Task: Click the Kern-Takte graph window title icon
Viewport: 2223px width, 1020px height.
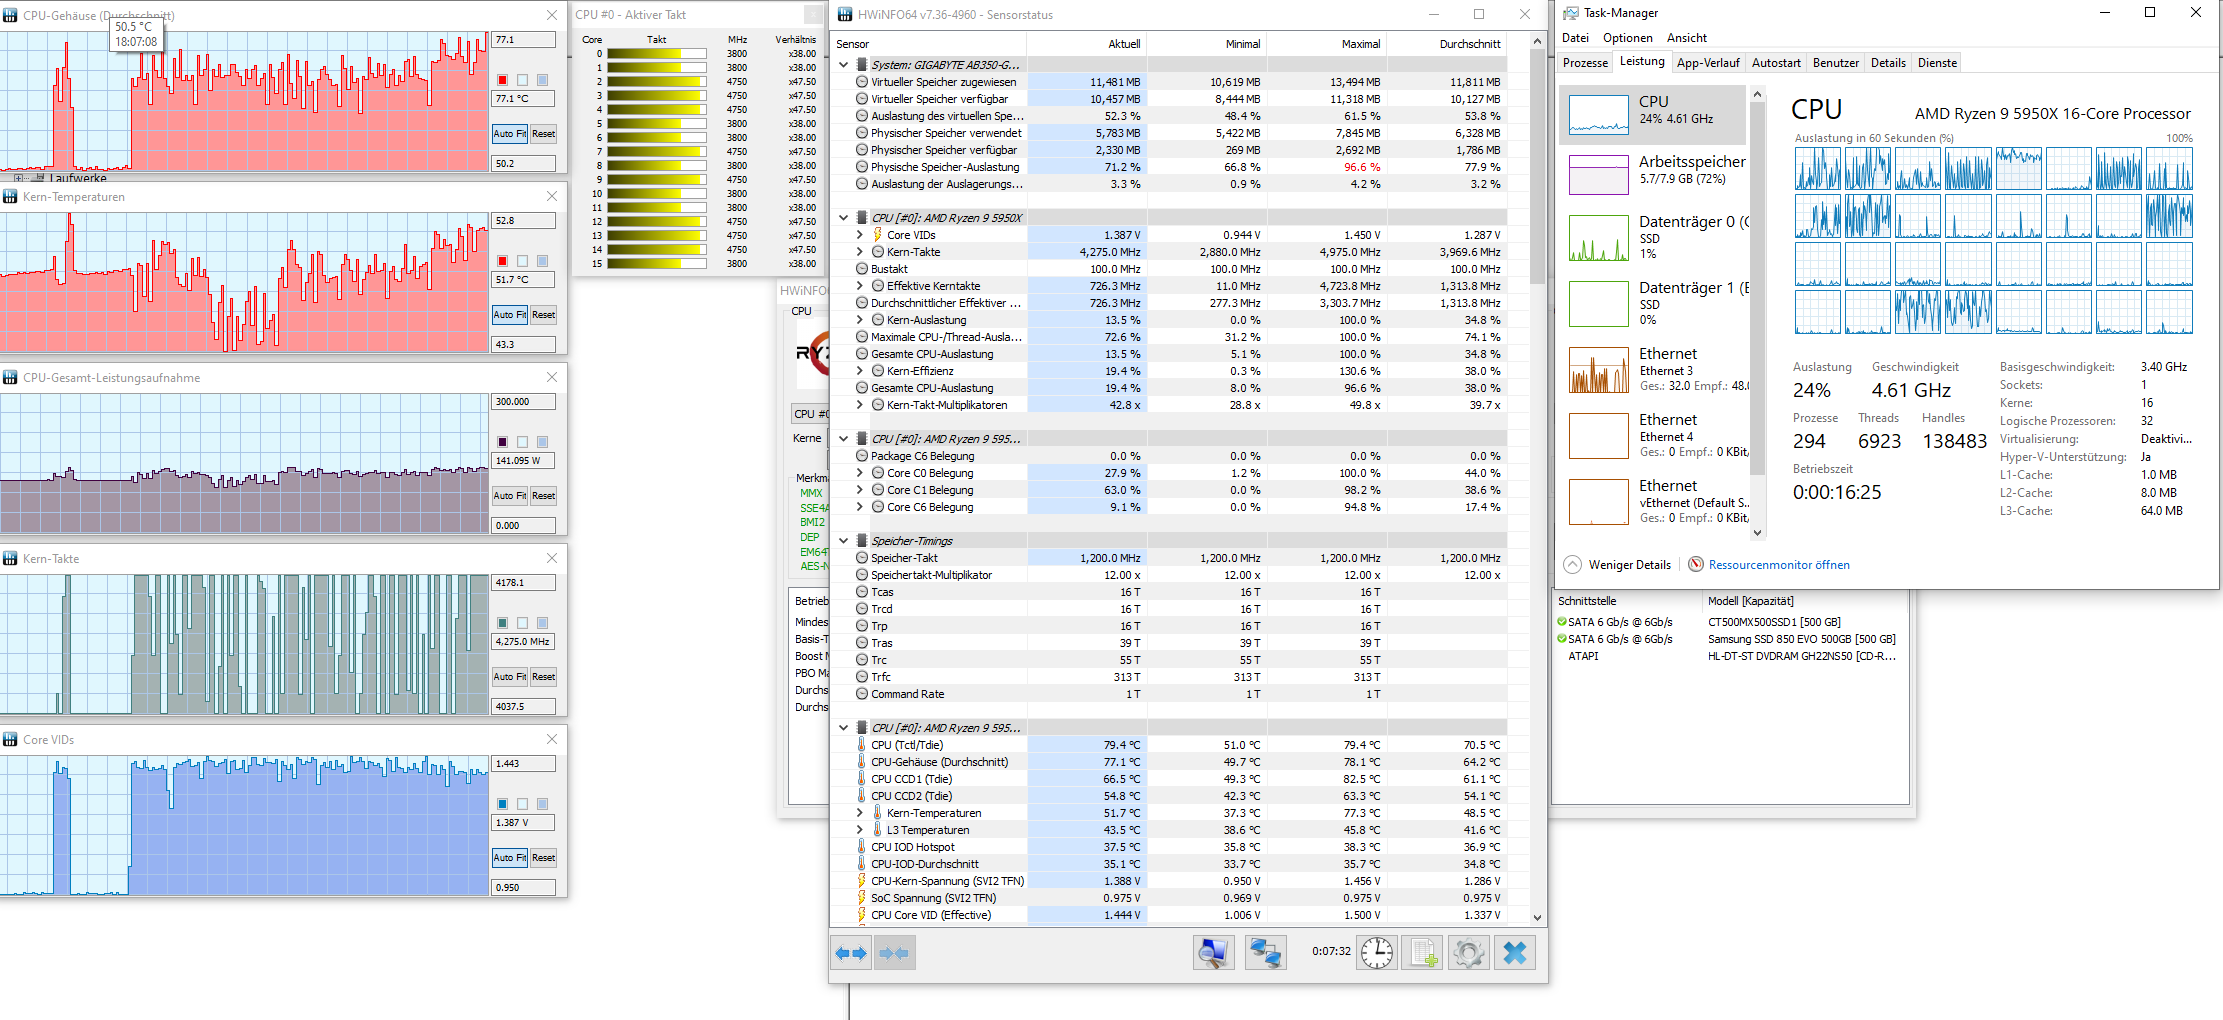Action: [x=10, y=559]
